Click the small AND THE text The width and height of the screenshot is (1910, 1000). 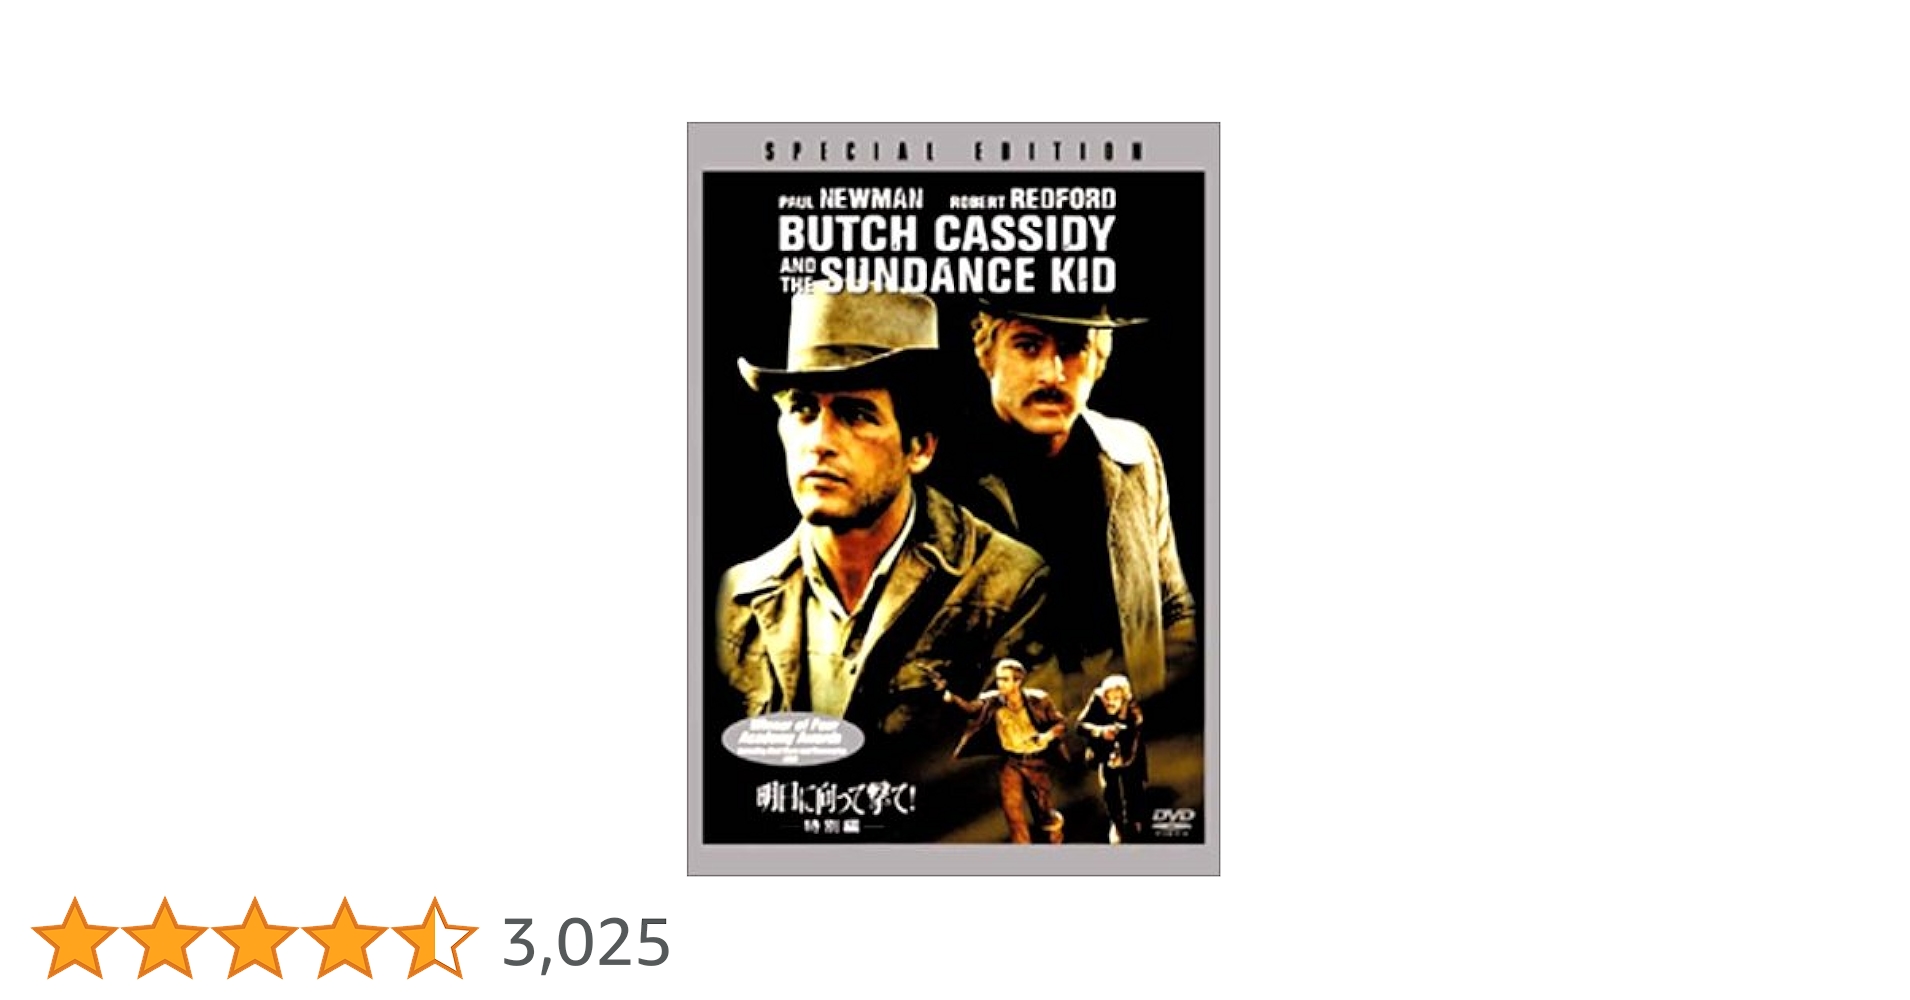coord(798,276)
